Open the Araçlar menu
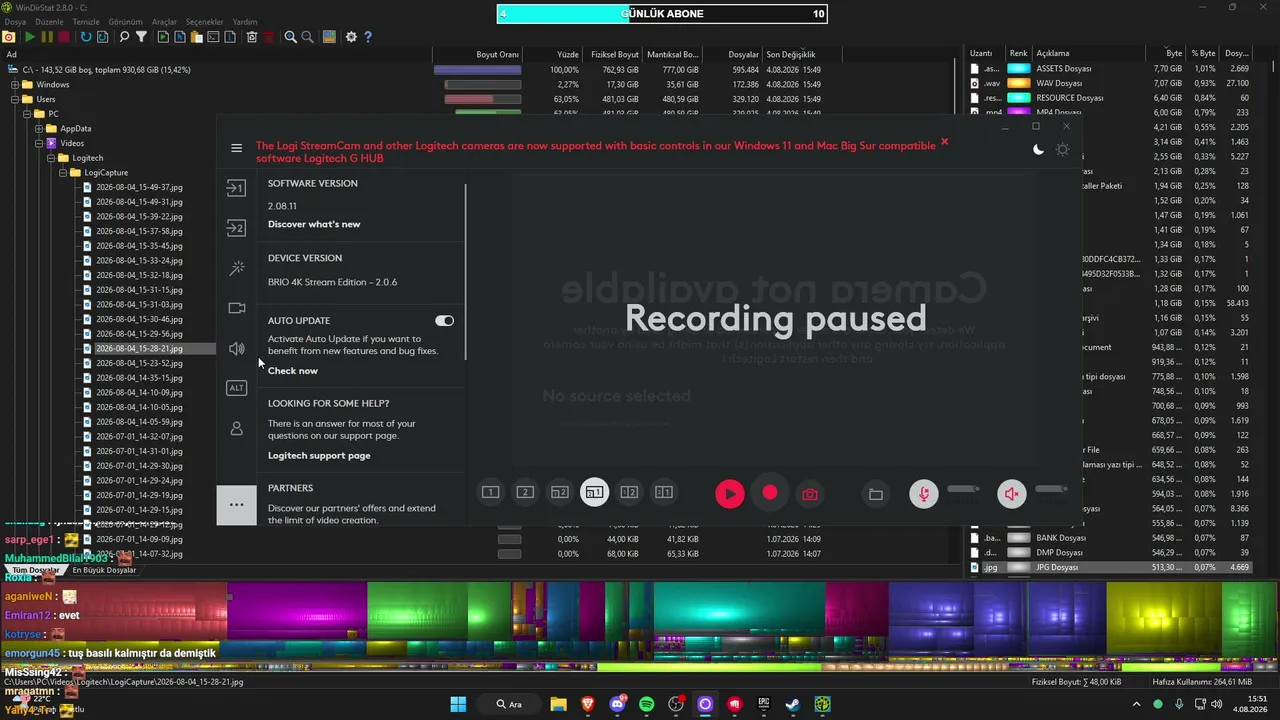 pyautogui.click(x=164, y=21)
